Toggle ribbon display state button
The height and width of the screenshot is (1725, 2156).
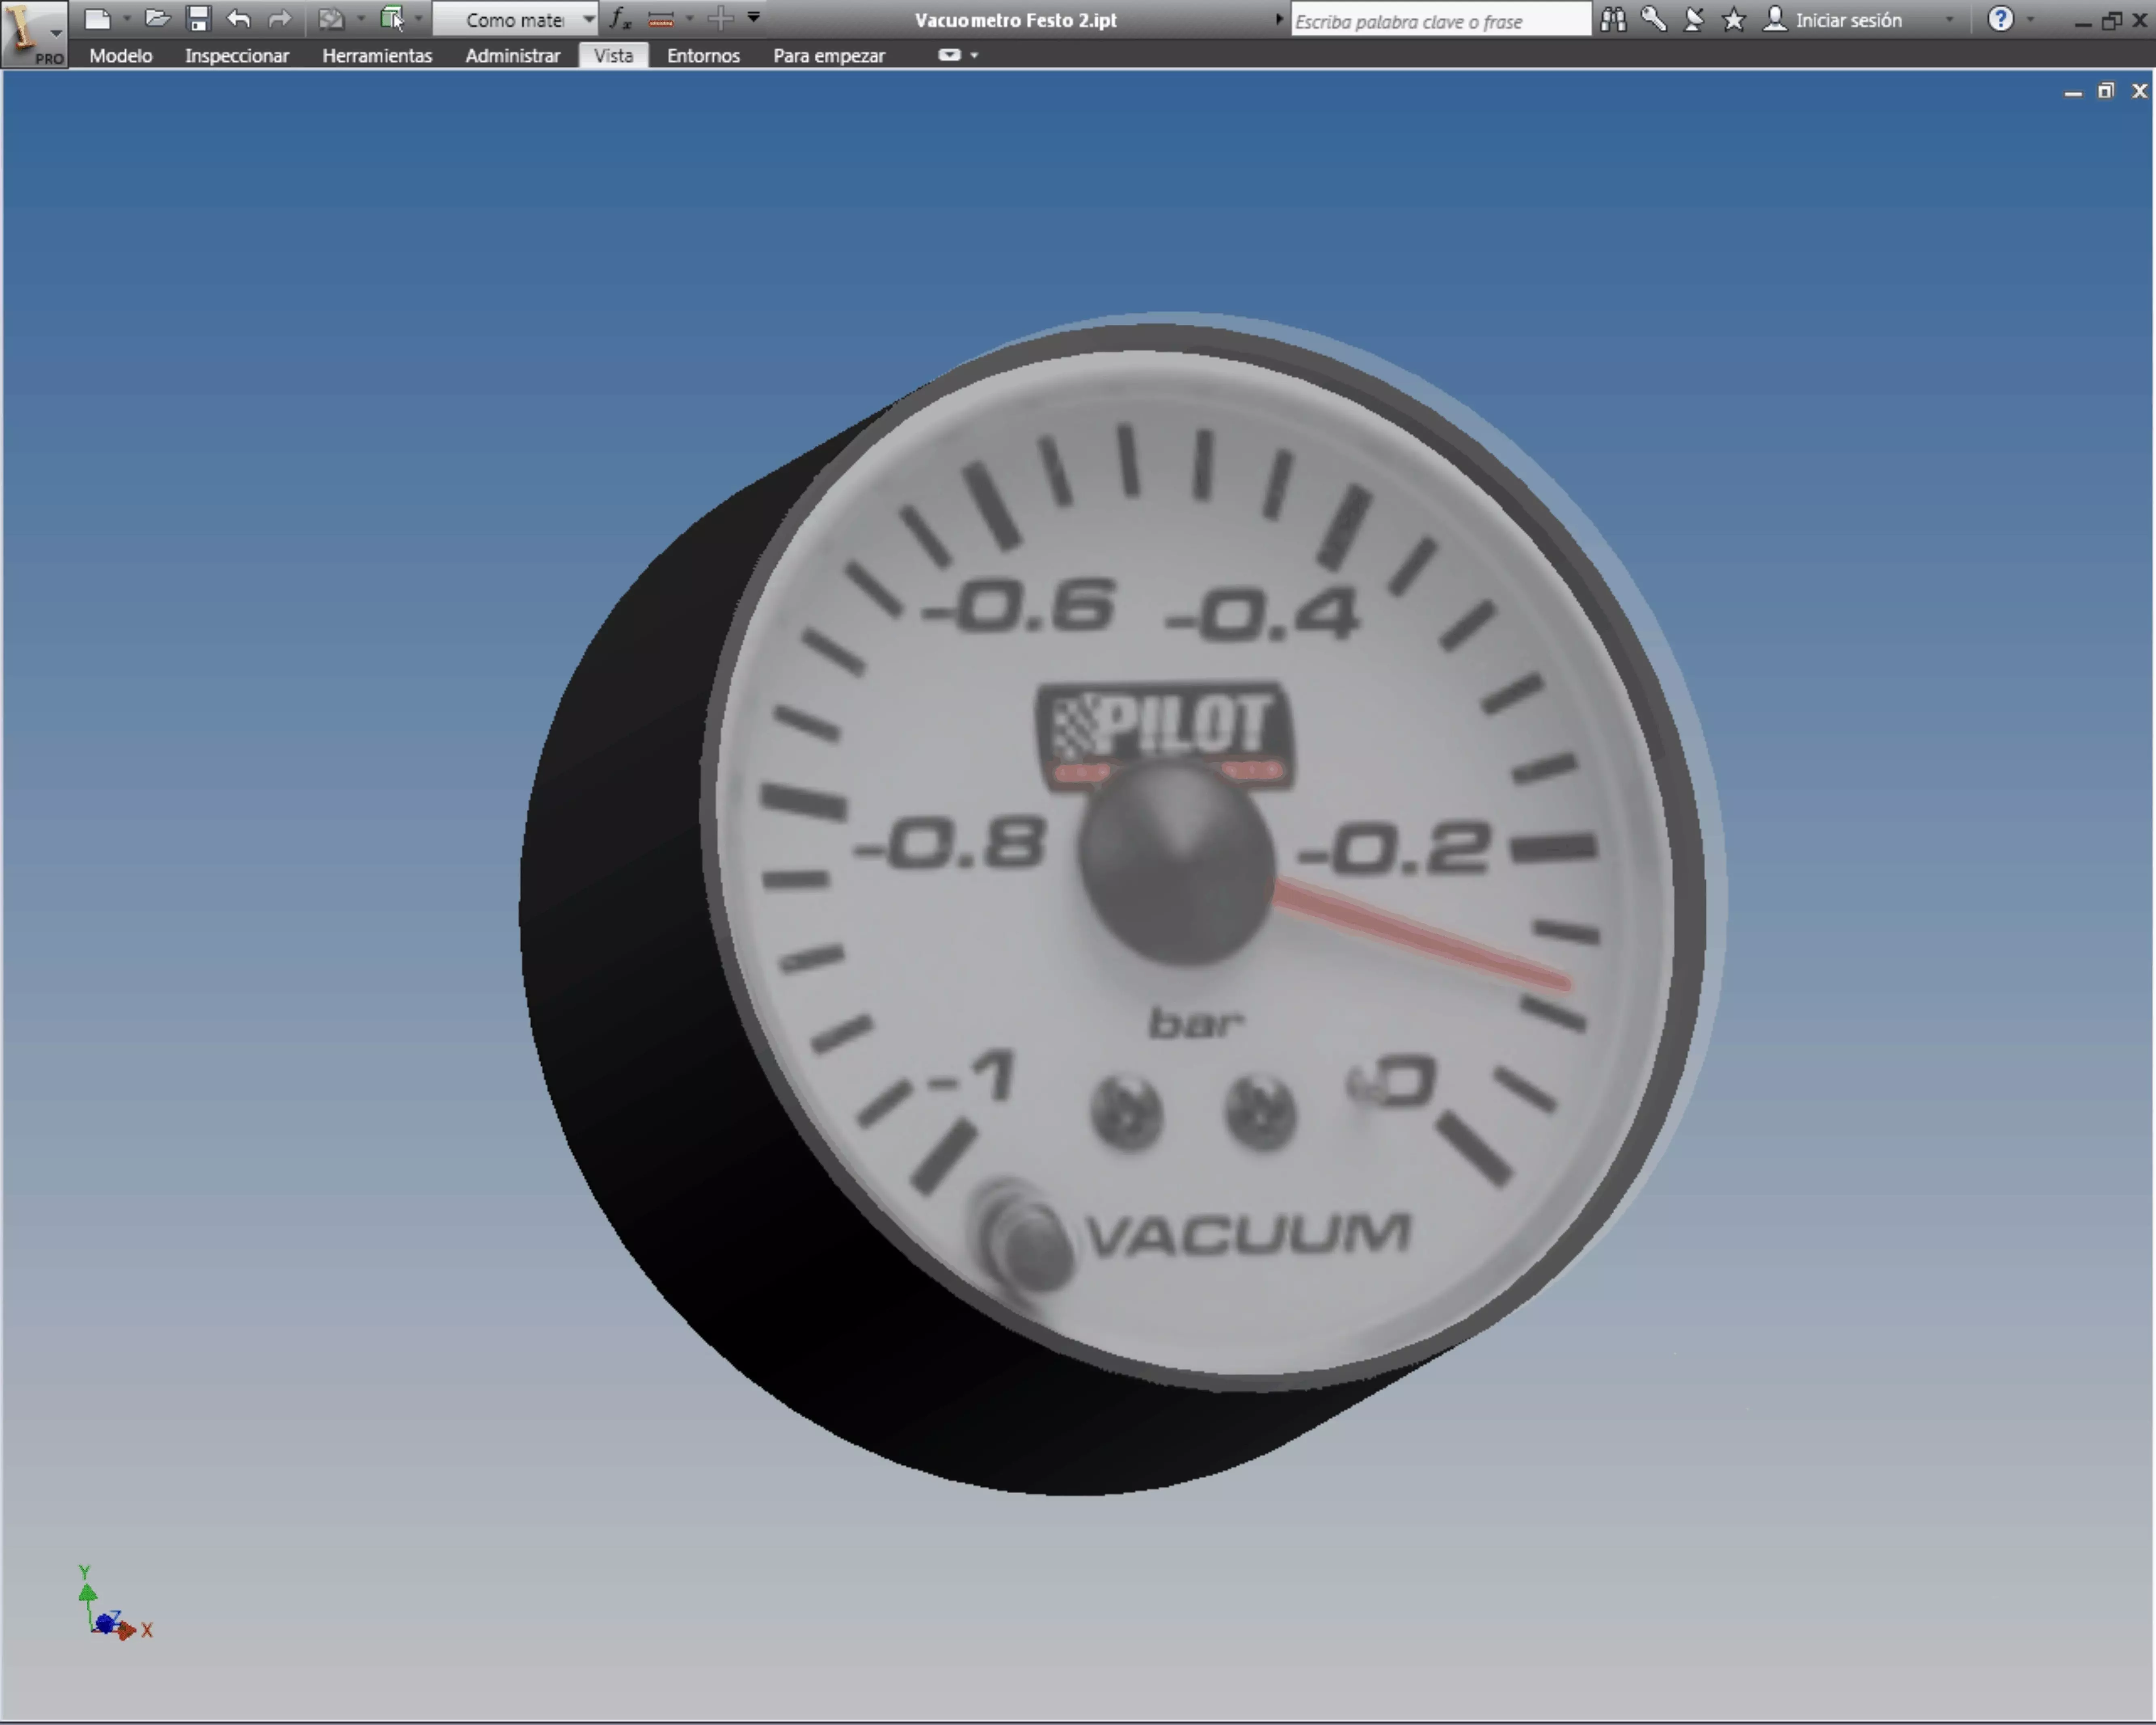point(949,55)
